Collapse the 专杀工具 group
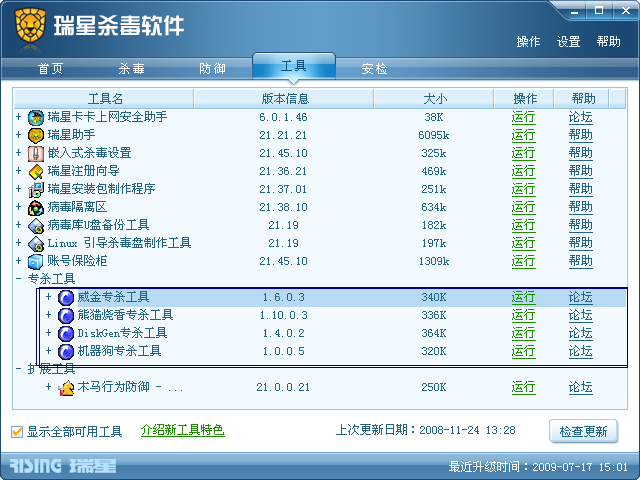The image size is (640, 480). point(18,279)
